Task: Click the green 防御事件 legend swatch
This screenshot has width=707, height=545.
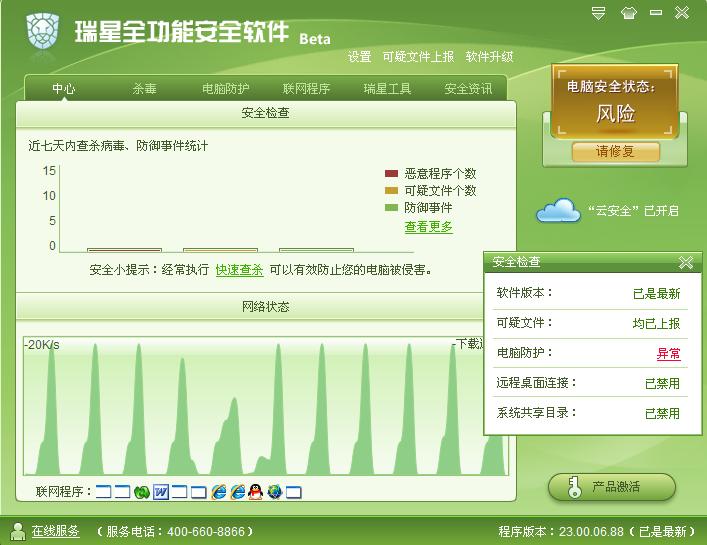Action: coord(391,208)
